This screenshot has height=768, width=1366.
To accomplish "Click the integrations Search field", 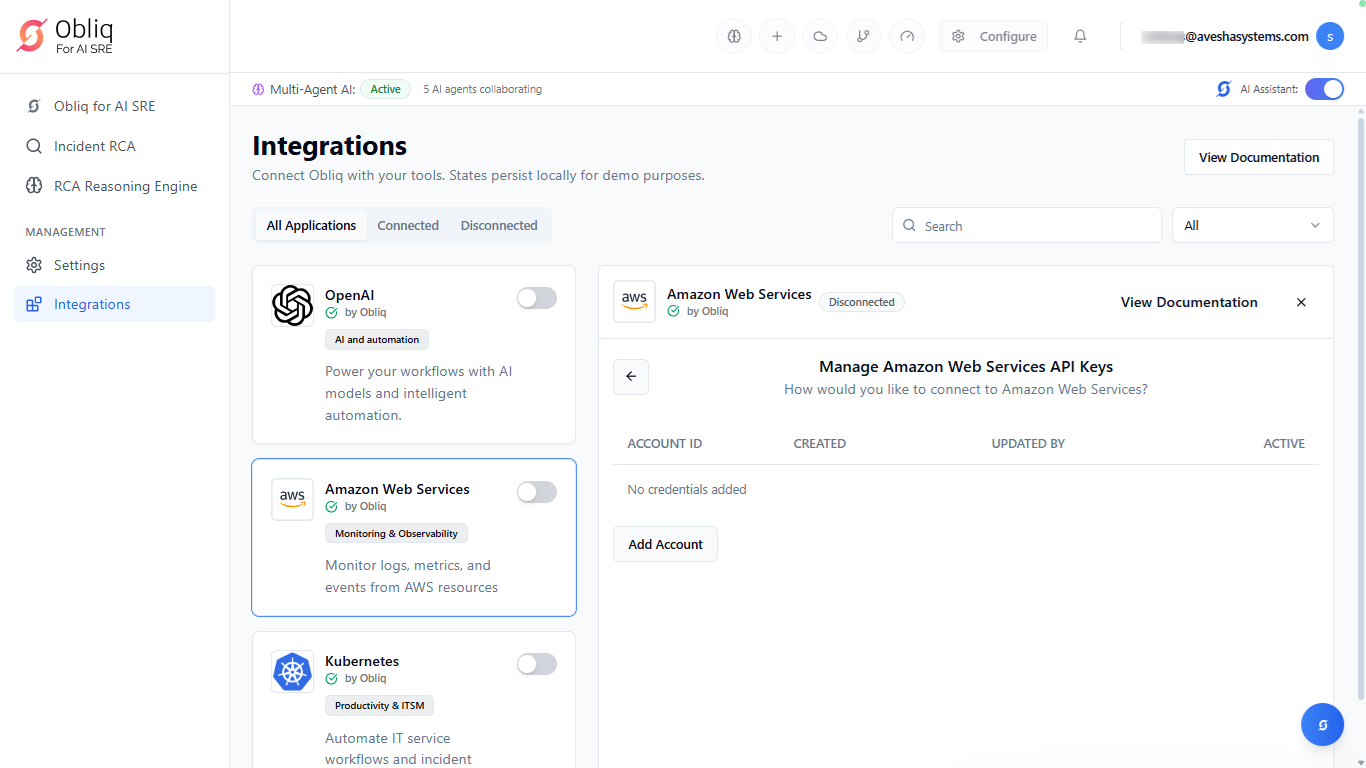I will (1027, 226).
